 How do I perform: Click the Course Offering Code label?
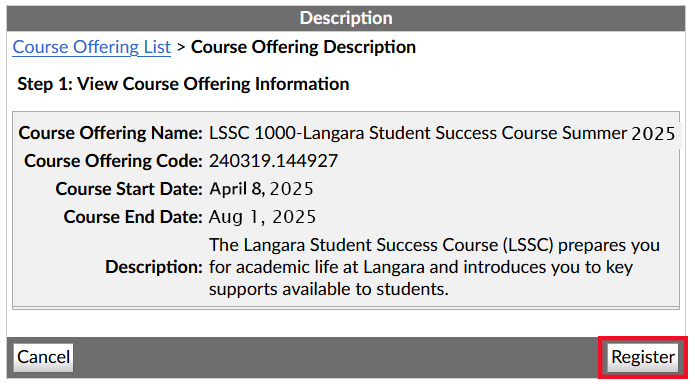113,161
